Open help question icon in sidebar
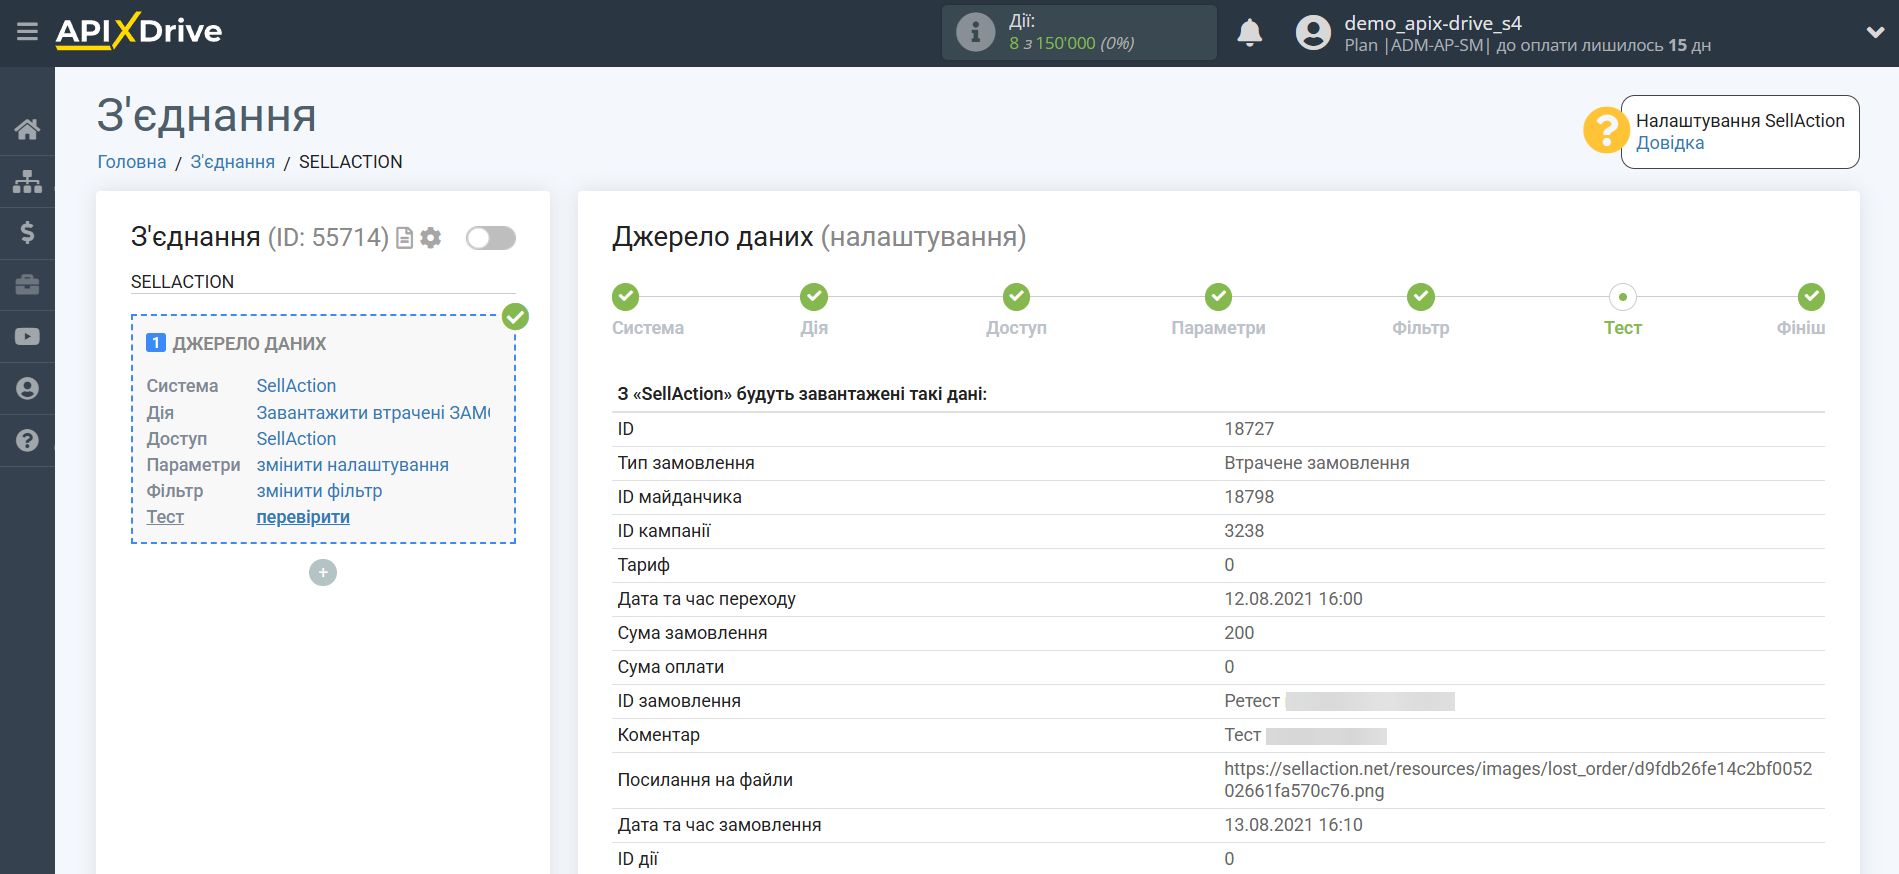This screenshot has width=1899, height=874. 27,441
